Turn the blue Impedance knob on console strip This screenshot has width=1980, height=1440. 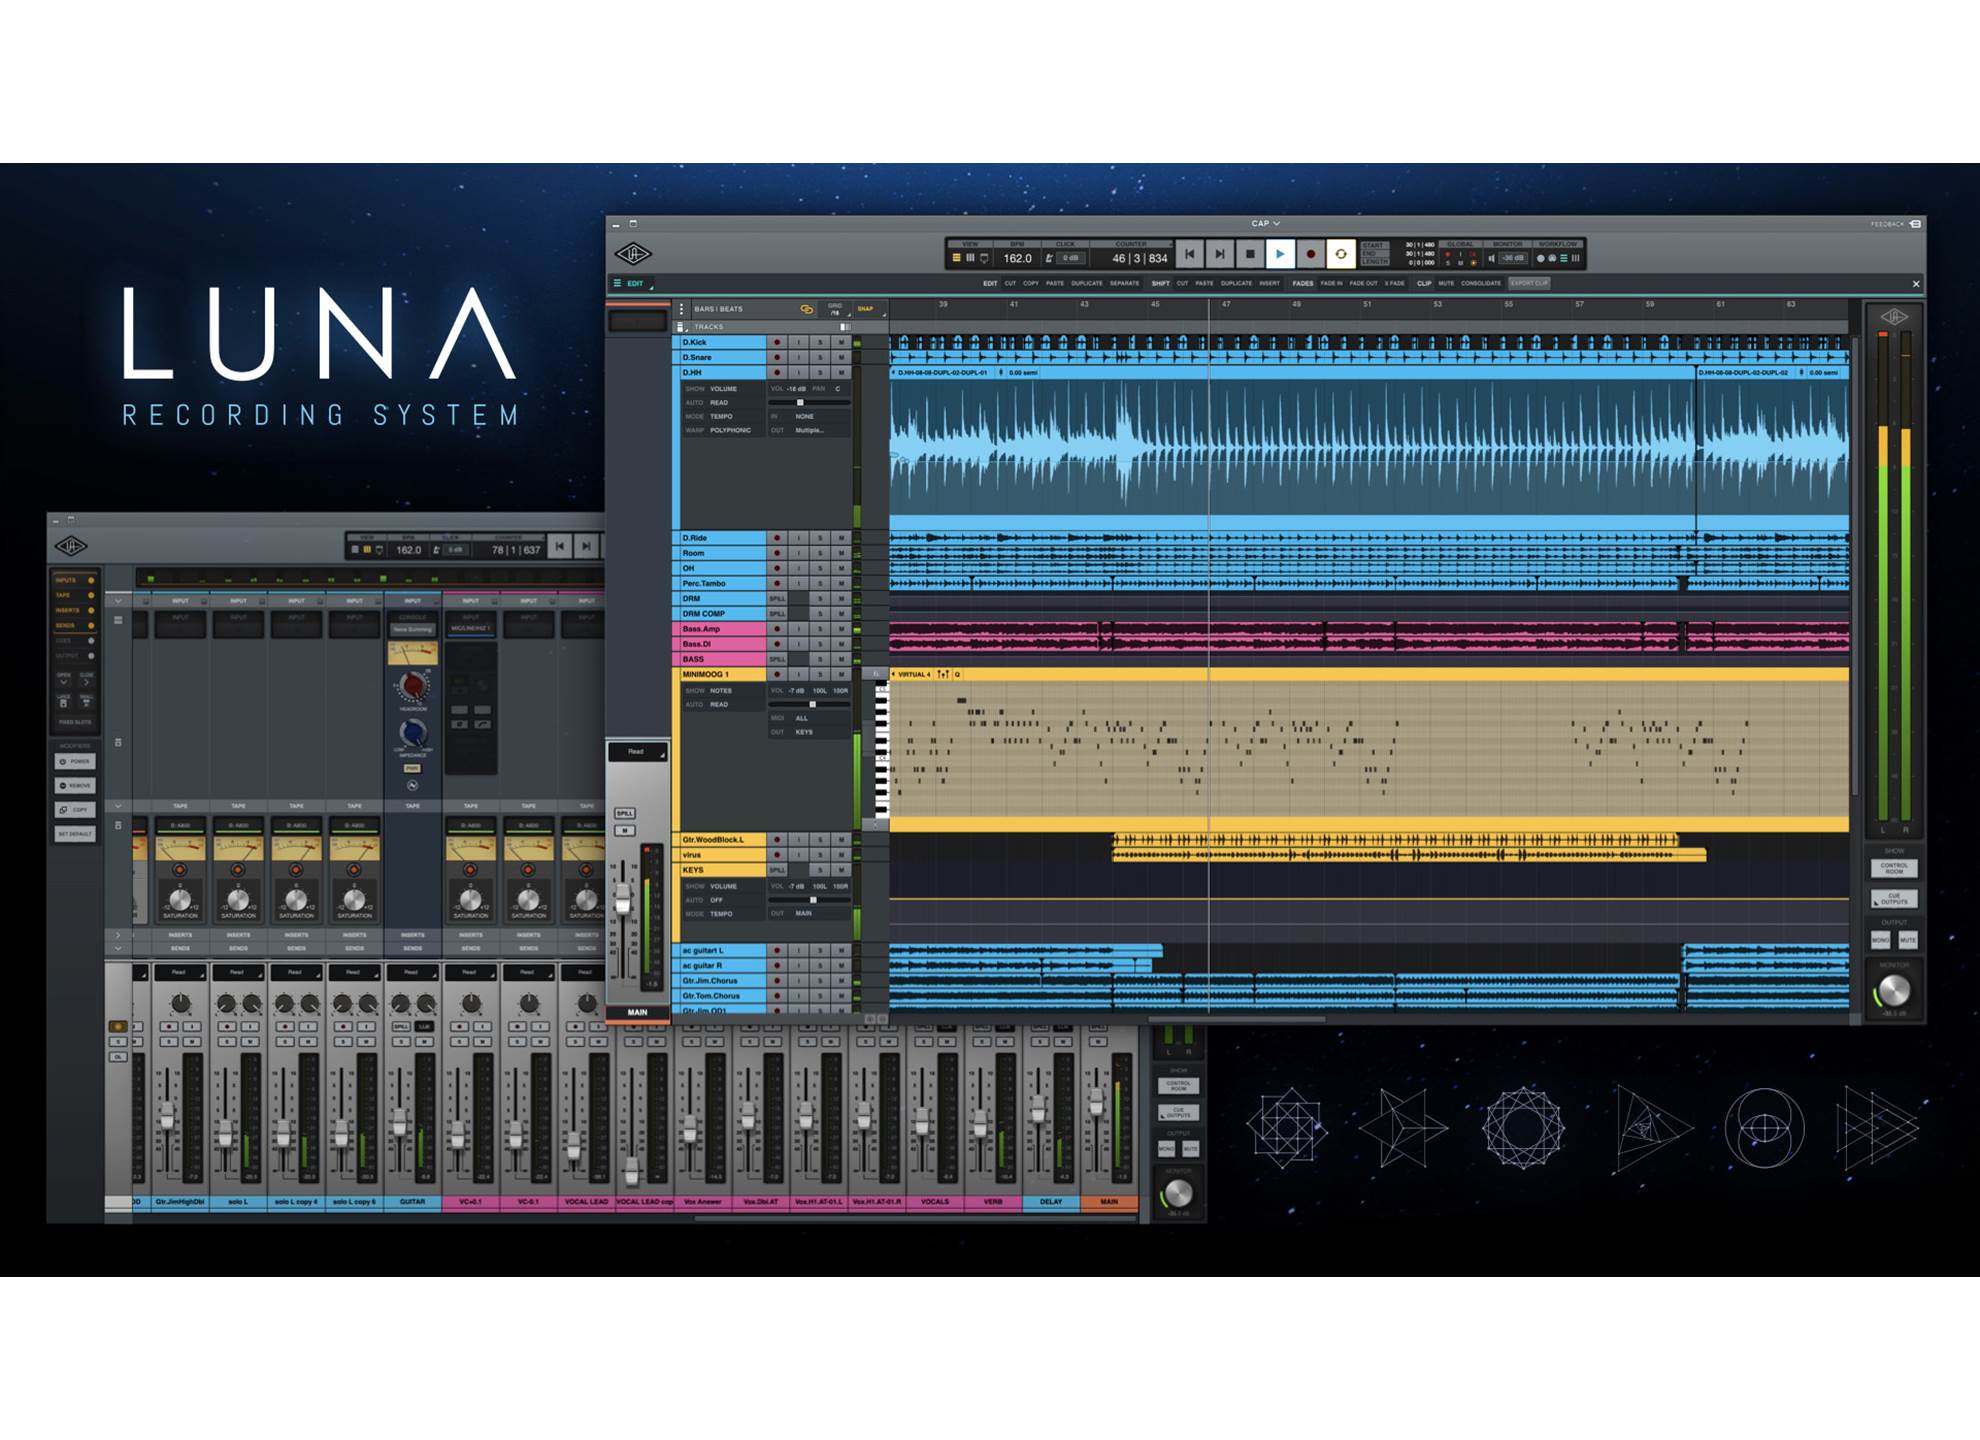pyautogui.click(x=413, y=734)
